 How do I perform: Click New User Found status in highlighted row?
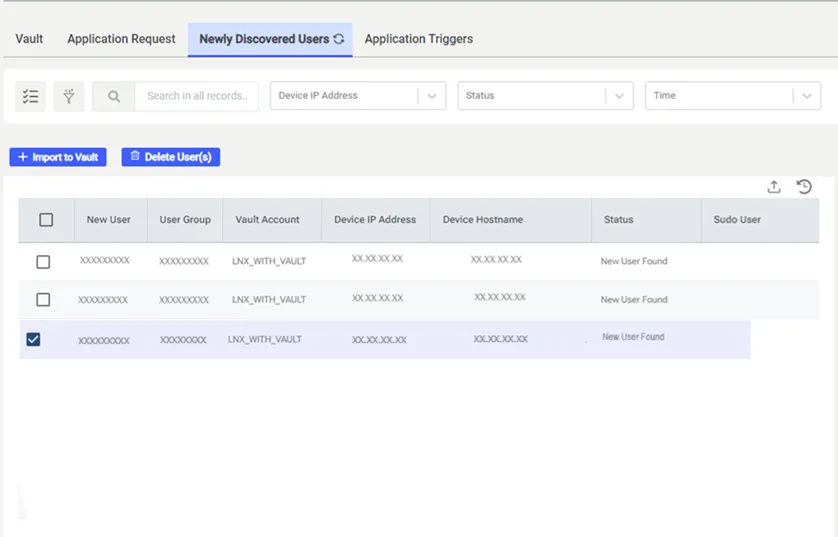[633, 337]
